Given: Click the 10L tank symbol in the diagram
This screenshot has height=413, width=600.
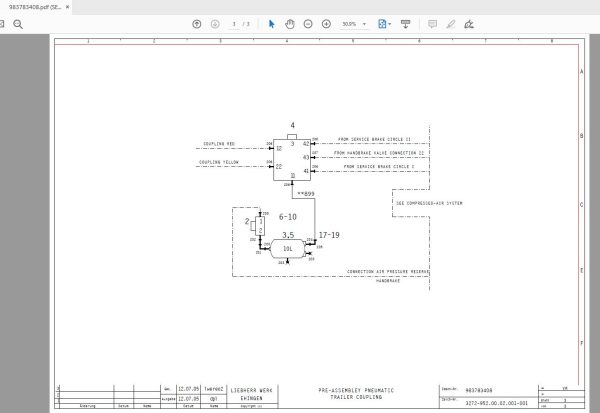Looking at the screenshot, I should [288, 249].
